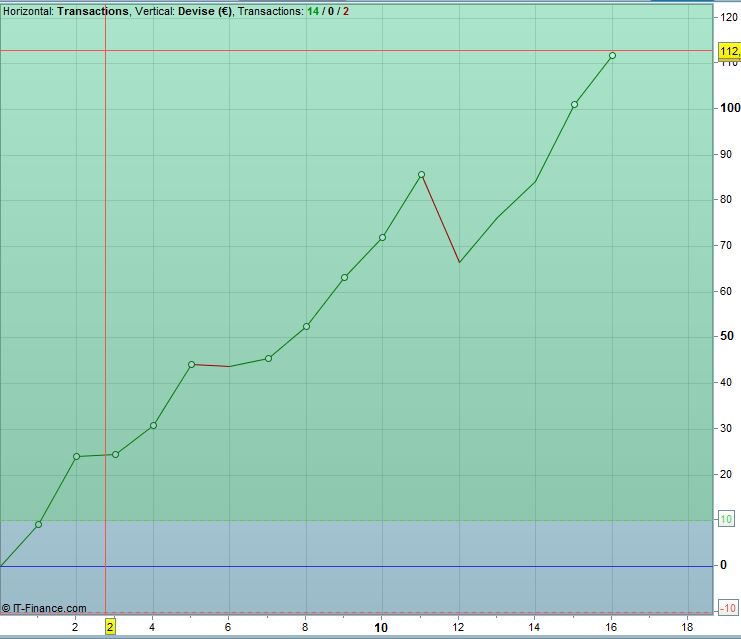Screen dimensions: 741x639
Task: Click the 60 label on the vertical axis
Action: [726, 291]
